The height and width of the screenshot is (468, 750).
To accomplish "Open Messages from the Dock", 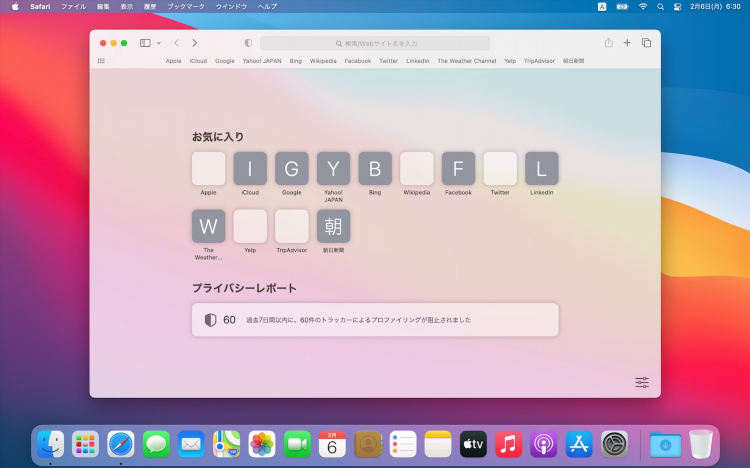I will point(156,444).
